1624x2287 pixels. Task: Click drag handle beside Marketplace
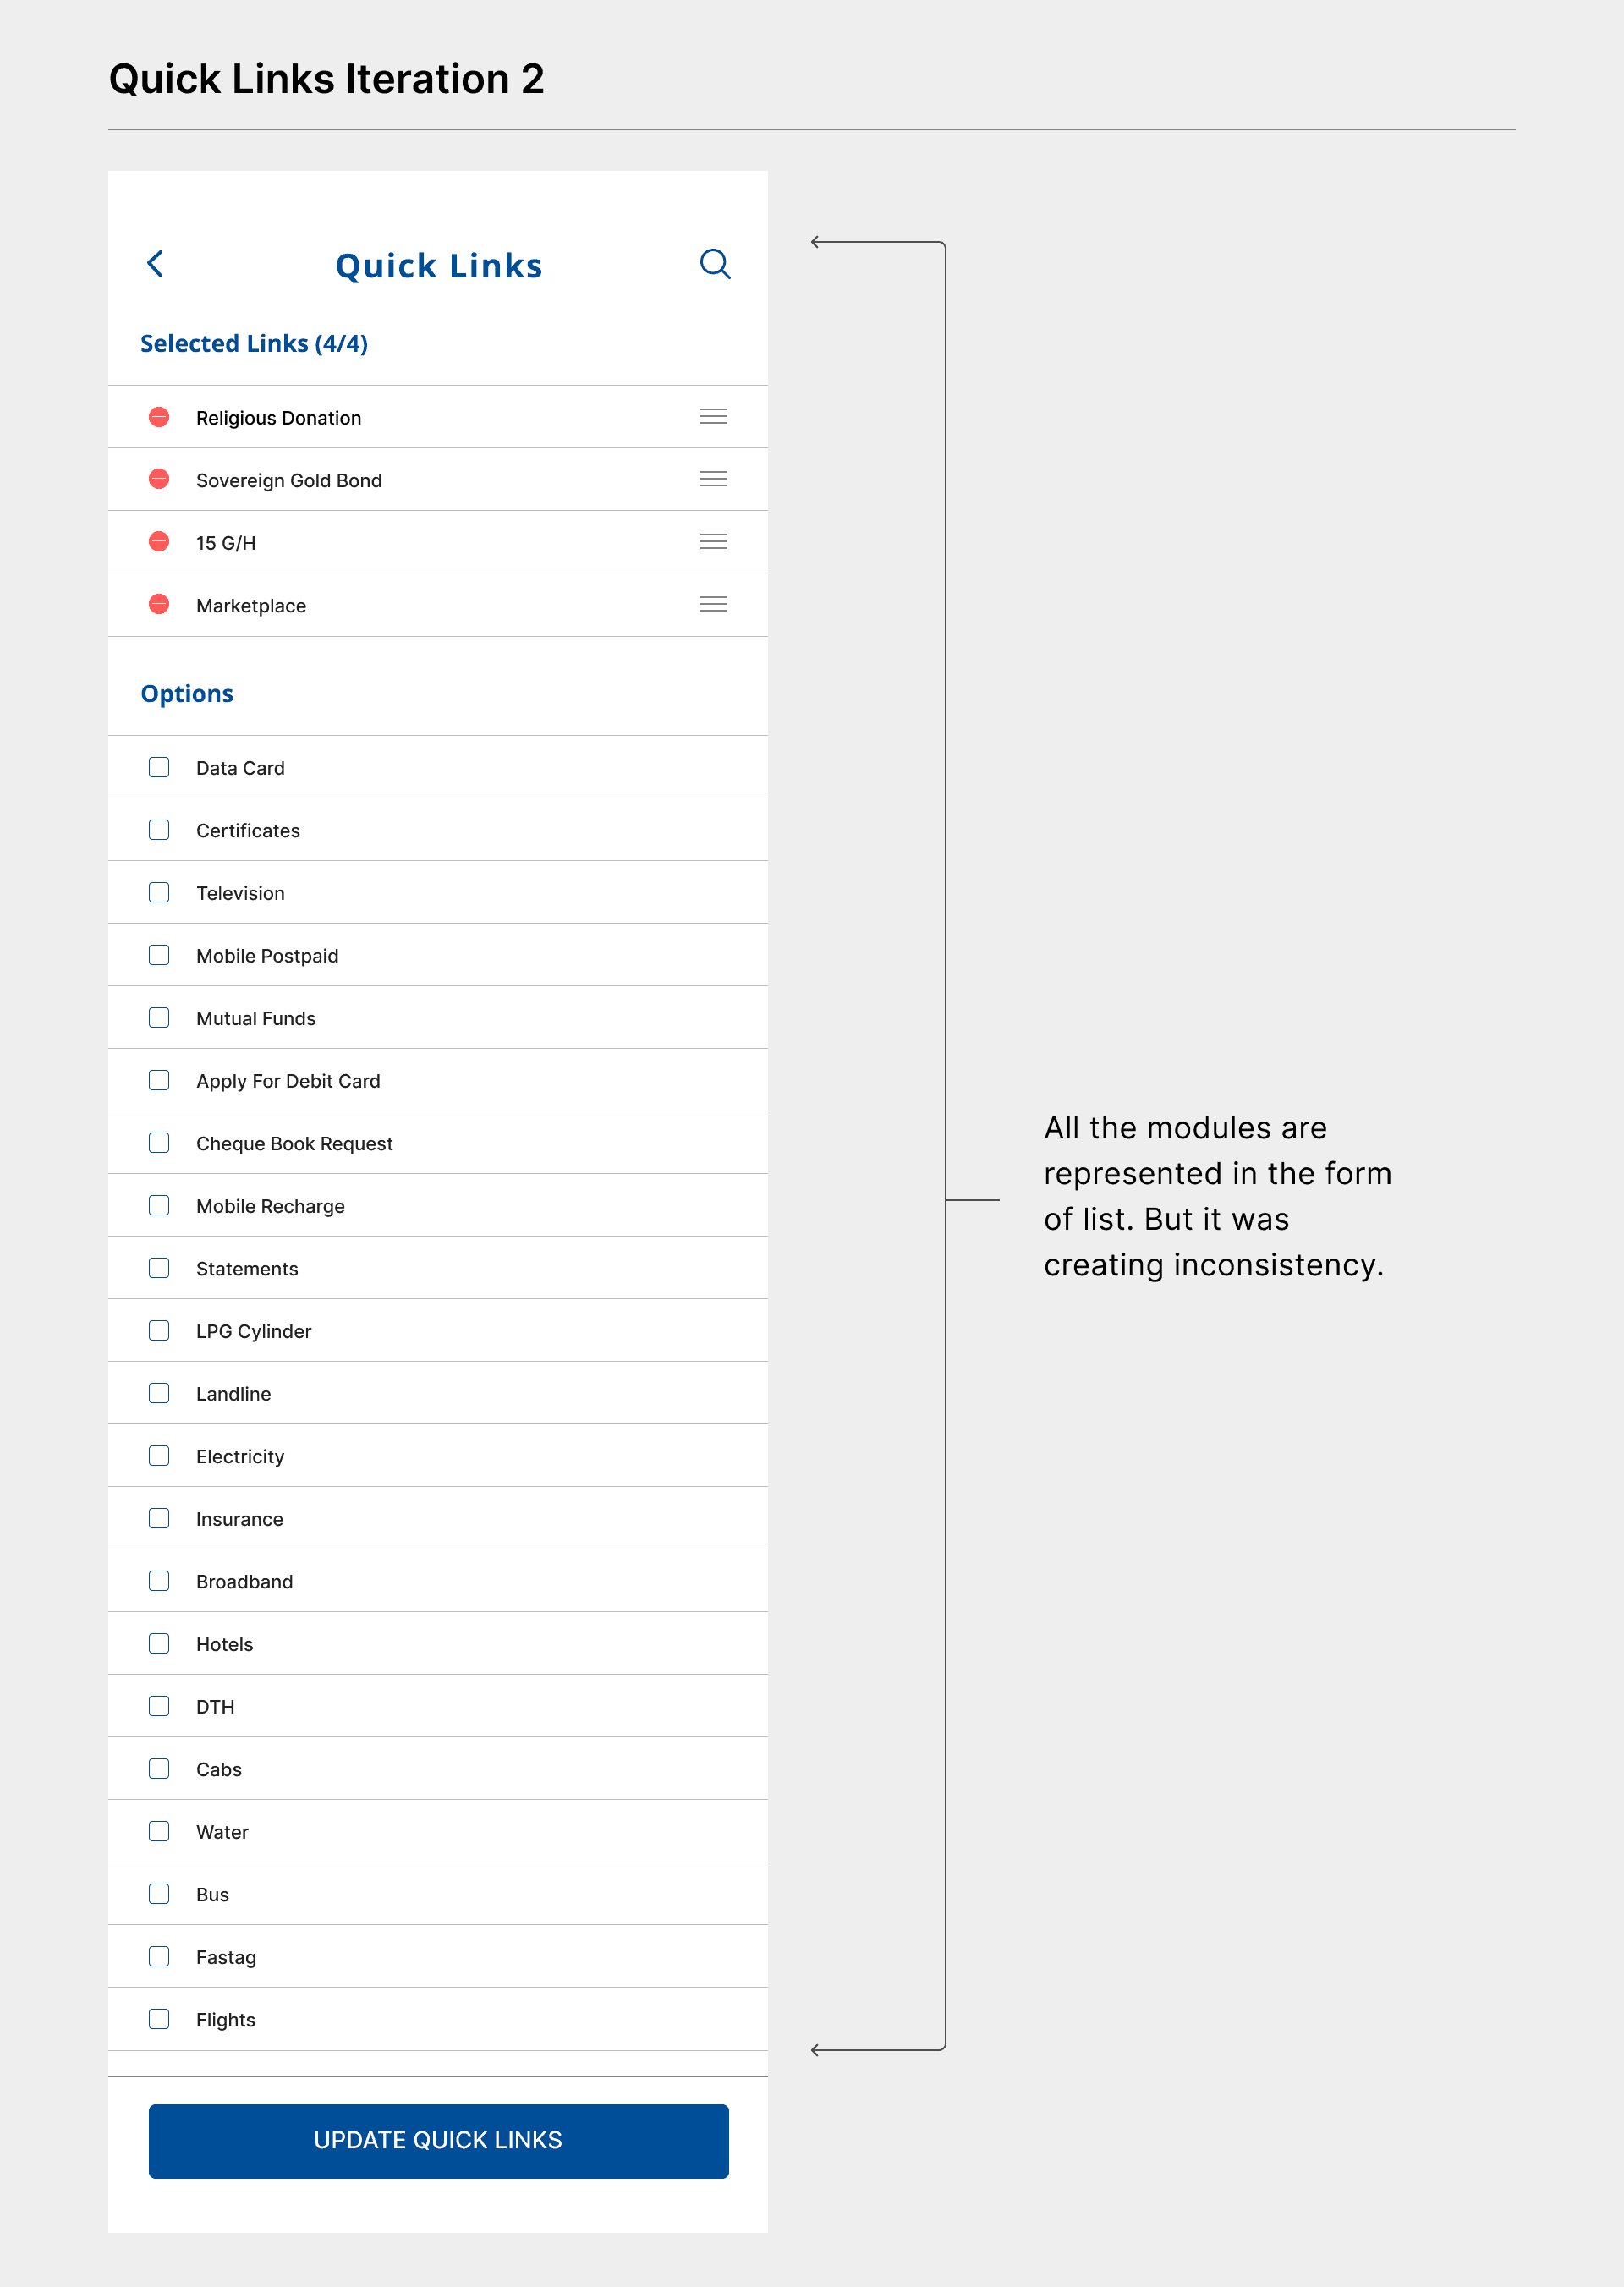click(713, 605)
